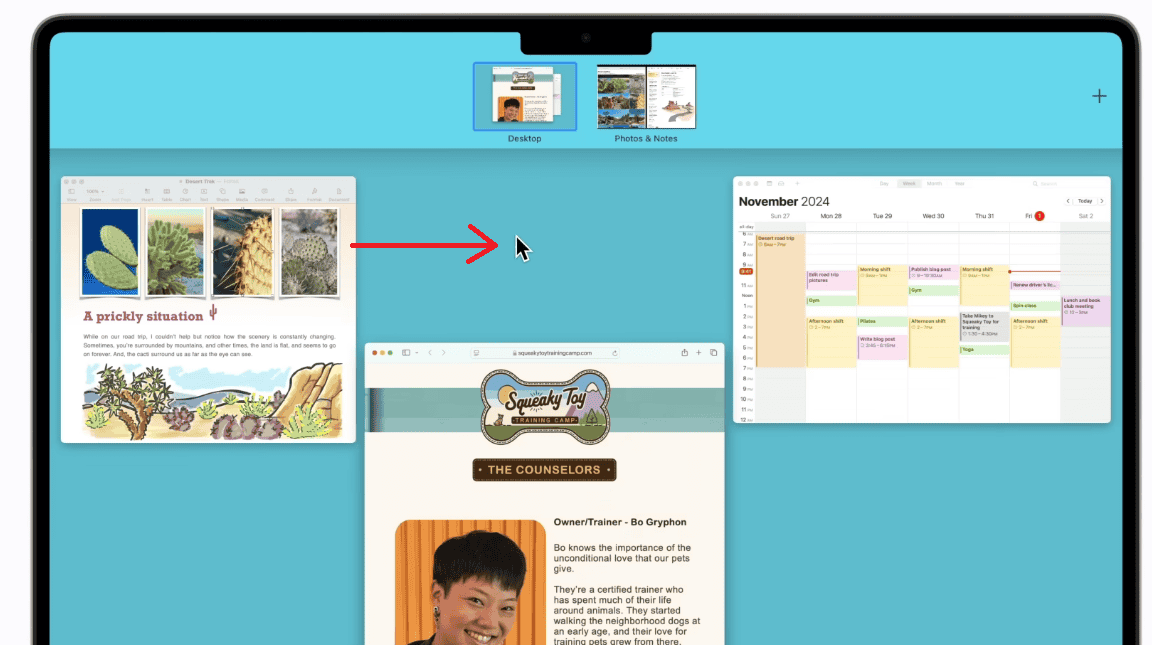Click Add Page in the Pages toolbar
1152x645 pixels.
tap(121, 191)
